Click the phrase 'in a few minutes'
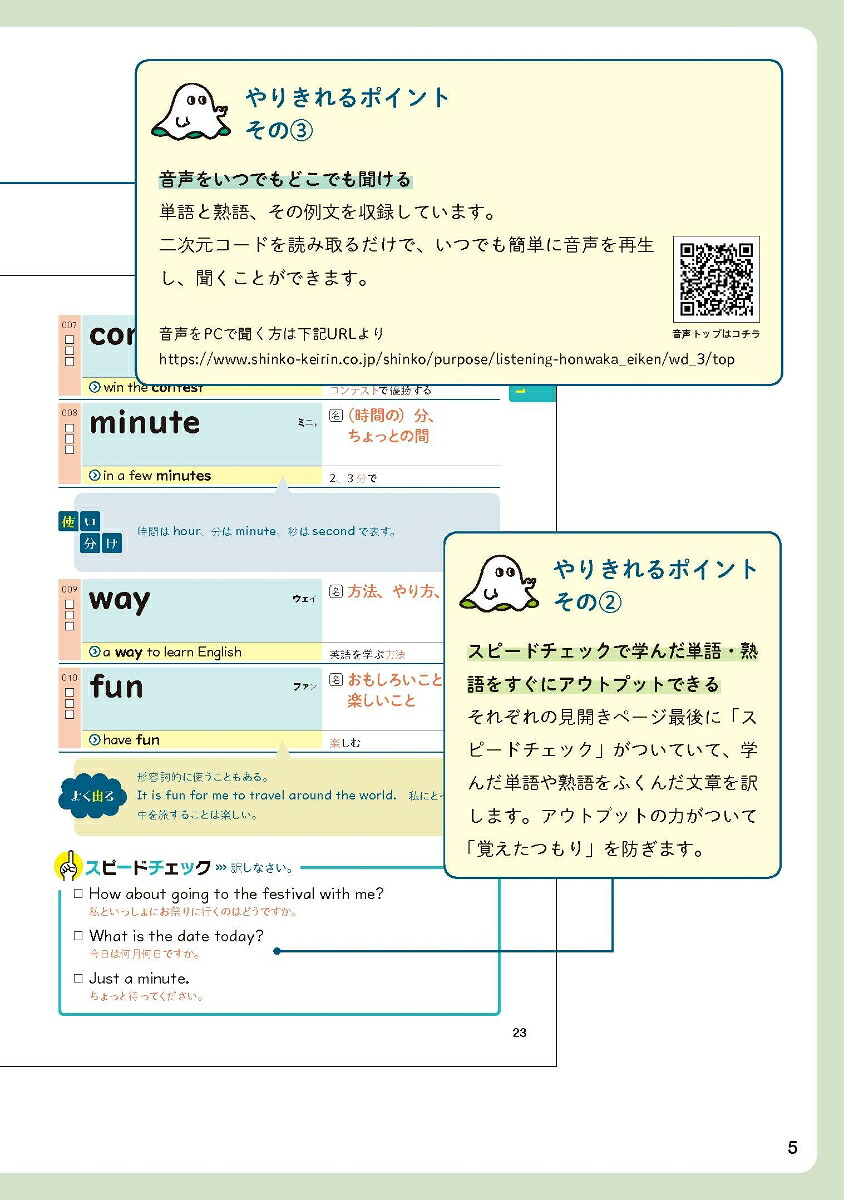 click(x=157, y=476)
